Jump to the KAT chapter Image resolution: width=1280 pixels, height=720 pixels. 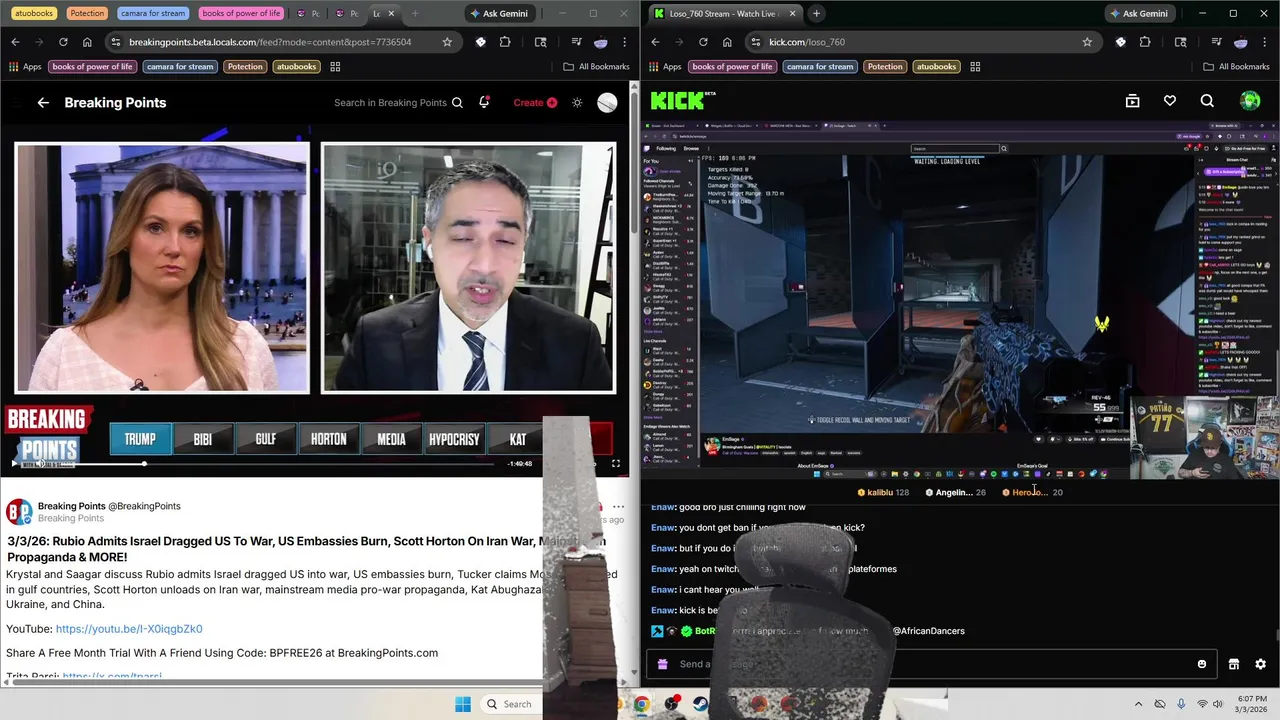pos(518,439)
